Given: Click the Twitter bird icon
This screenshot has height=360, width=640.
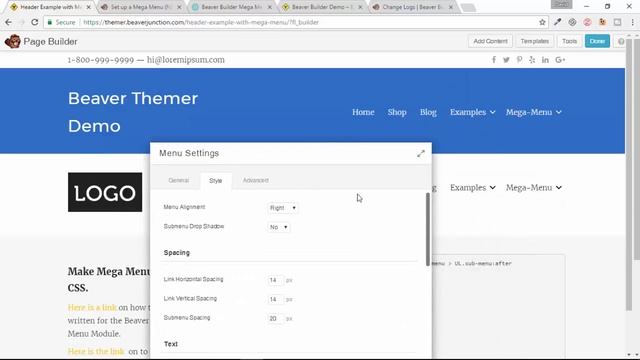Looking at the screenshot, I should [506, 60].
